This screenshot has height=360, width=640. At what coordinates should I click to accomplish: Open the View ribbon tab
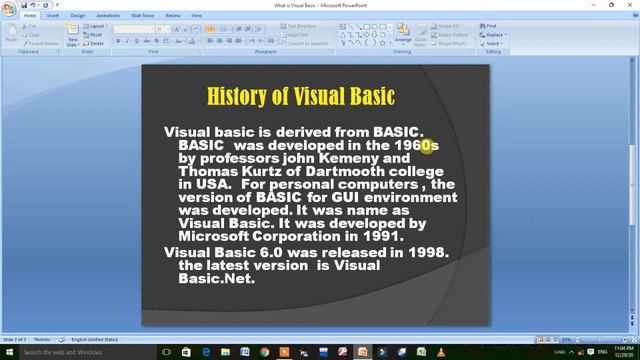[196, 16]
